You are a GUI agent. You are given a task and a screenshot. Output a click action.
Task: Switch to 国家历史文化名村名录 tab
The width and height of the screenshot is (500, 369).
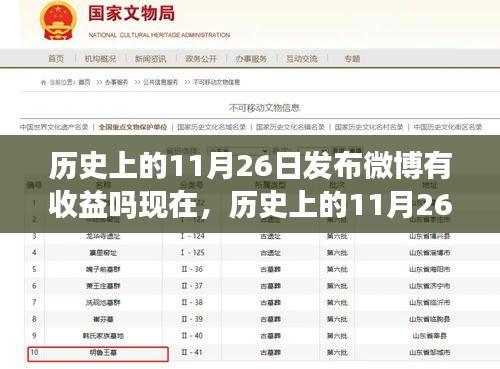point(369,127)
